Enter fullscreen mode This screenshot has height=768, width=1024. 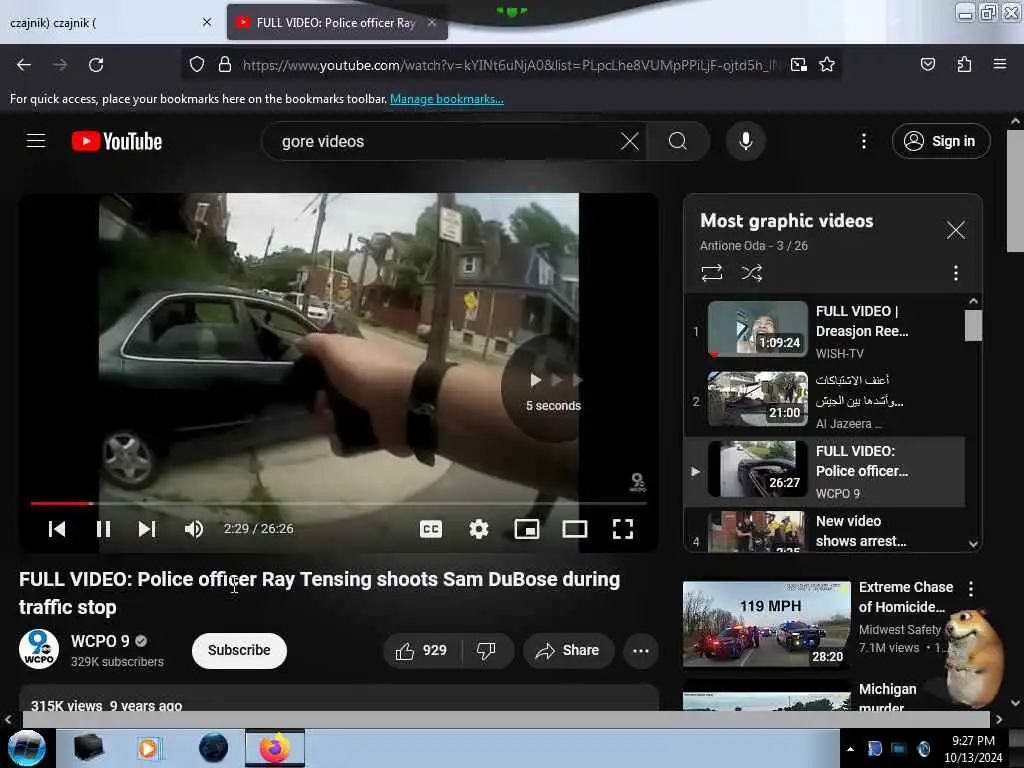(623, 529)
